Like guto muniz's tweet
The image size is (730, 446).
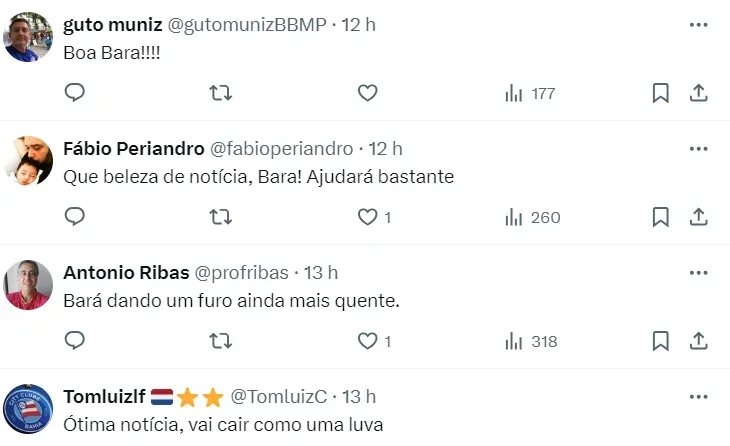[x=367, y=93]
